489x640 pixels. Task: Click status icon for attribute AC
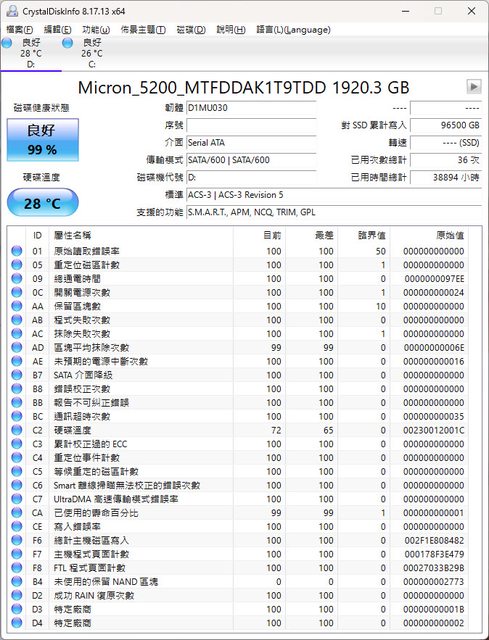(17, 334)
